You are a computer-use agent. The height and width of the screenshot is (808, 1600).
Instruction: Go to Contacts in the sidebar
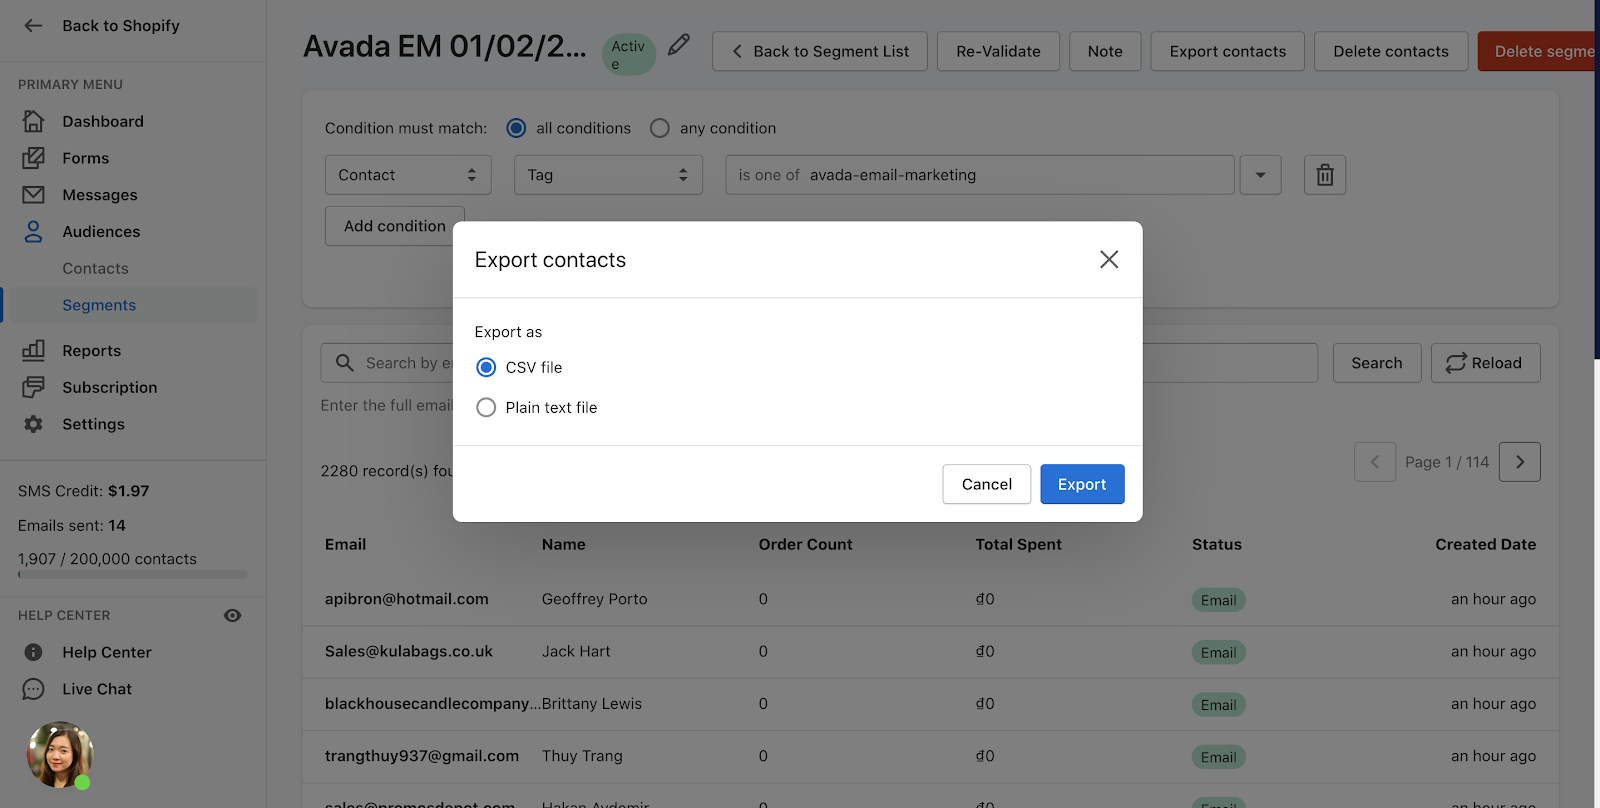coord(95,268)
